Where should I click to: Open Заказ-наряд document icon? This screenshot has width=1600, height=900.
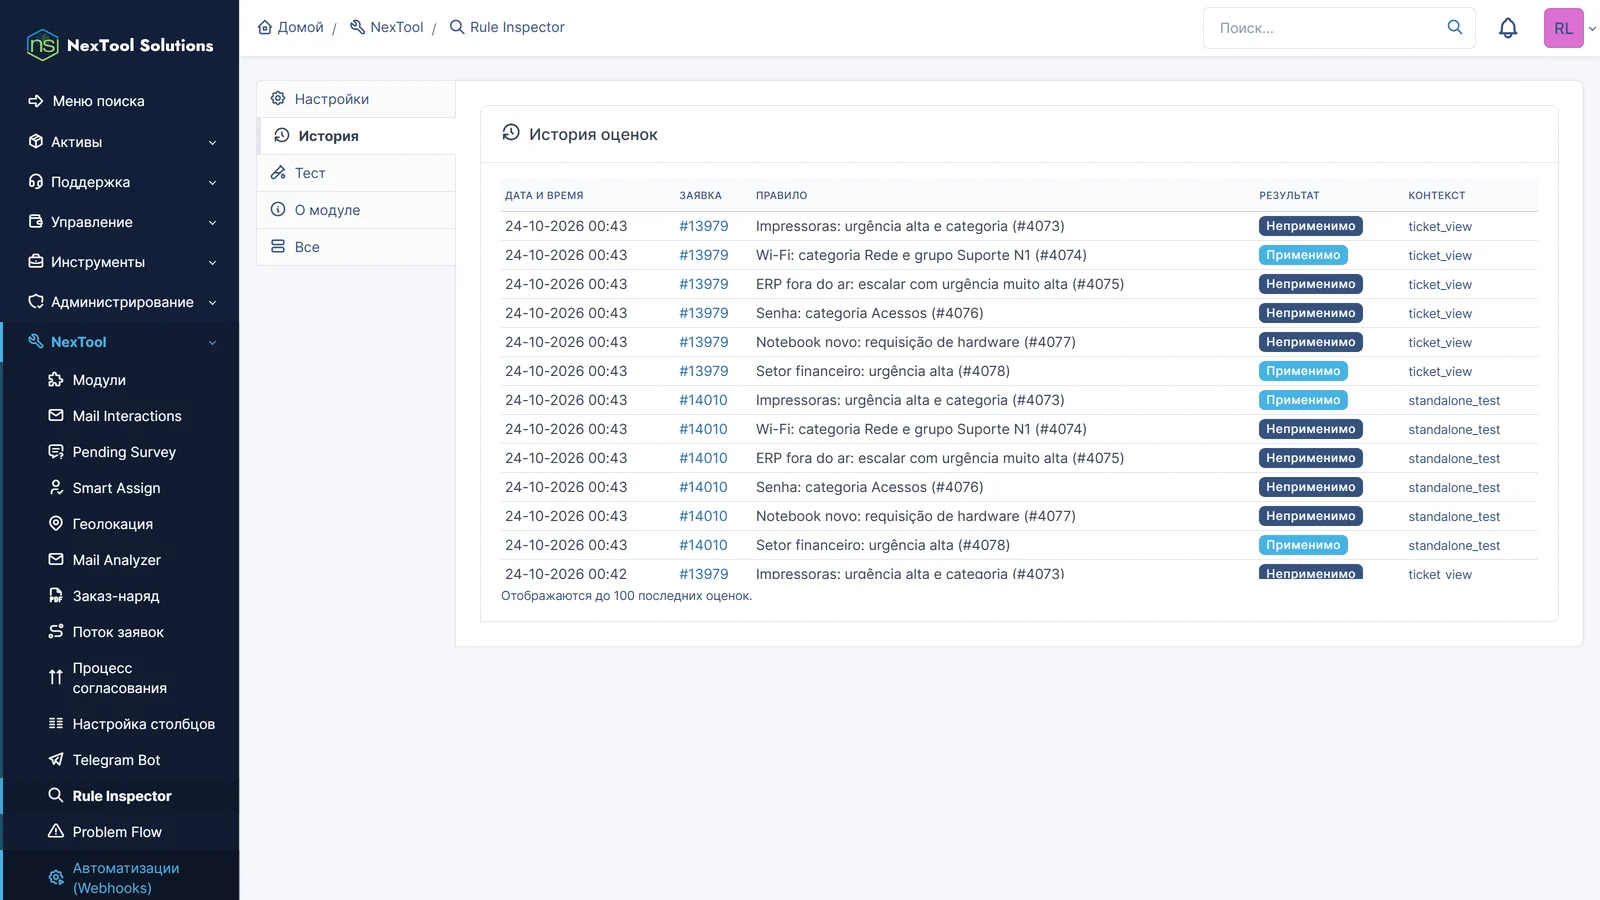[56, 596]
